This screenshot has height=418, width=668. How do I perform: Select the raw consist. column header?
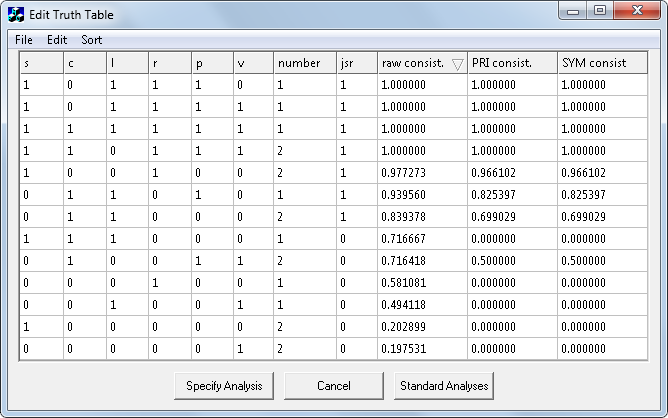(412, 63)
